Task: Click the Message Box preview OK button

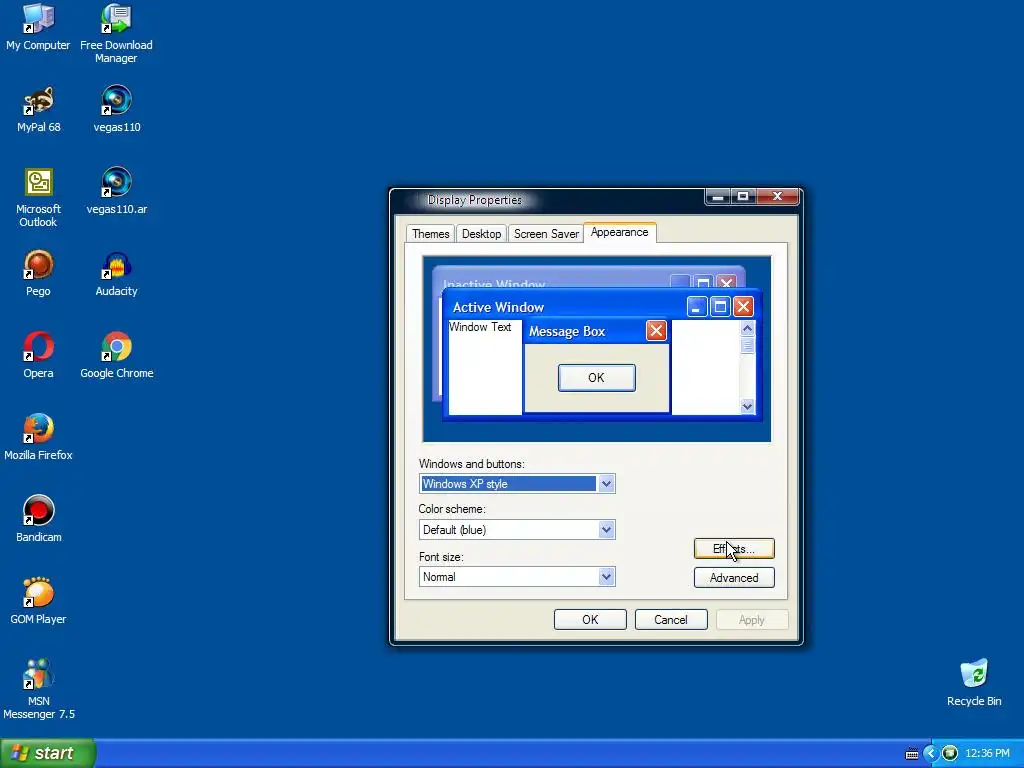Action: [x=596, y=377]
